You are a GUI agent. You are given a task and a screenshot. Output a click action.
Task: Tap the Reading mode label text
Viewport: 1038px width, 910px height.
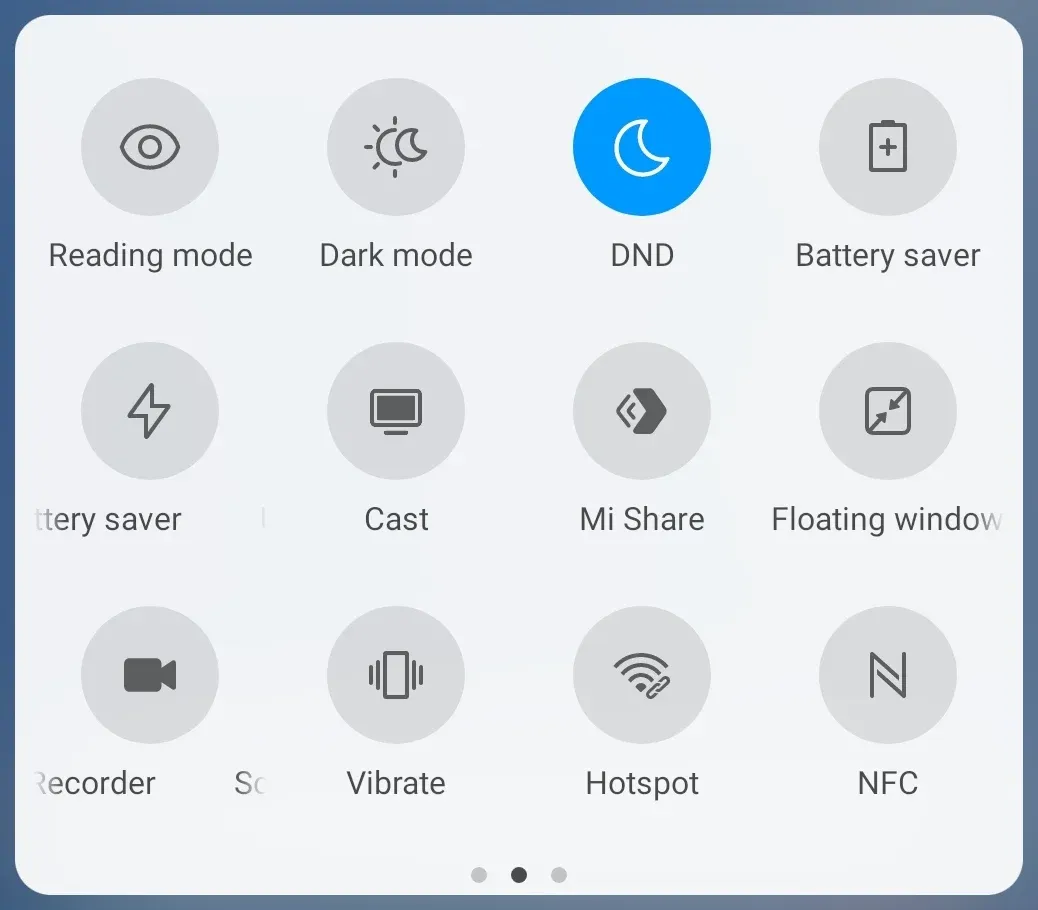coord(150,256)
